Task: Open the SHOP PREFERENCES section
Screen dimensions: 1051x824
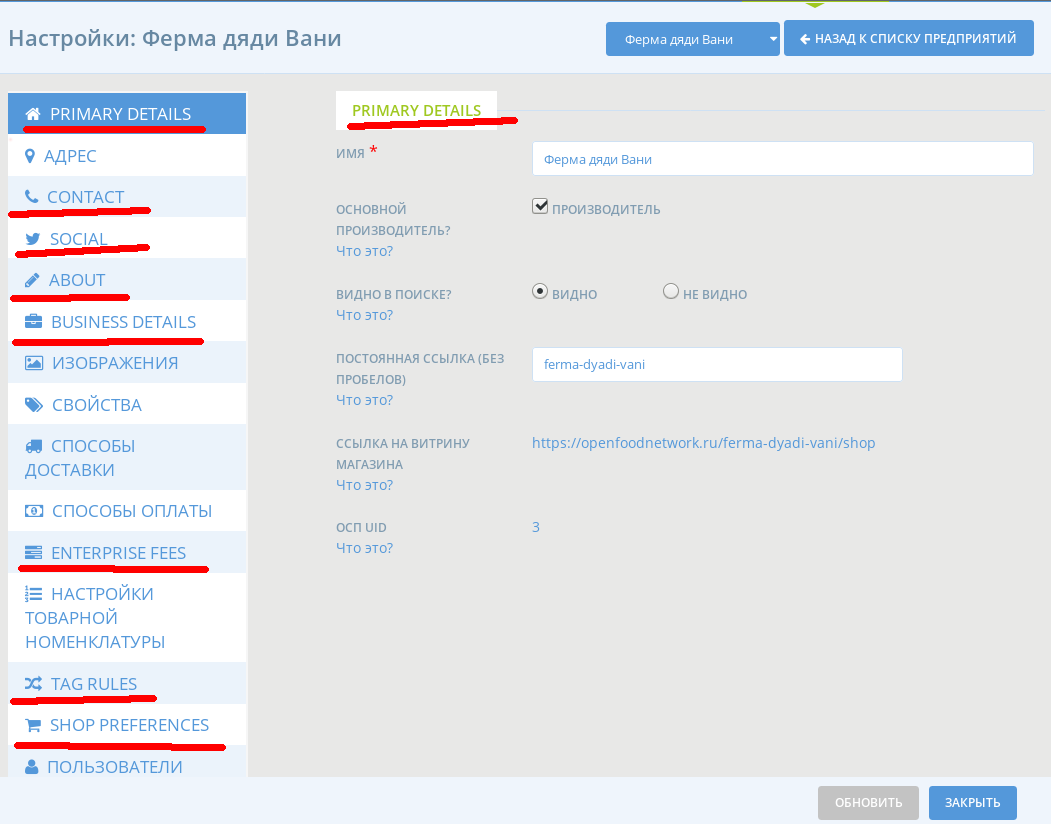Action: [x=127, y=725]
